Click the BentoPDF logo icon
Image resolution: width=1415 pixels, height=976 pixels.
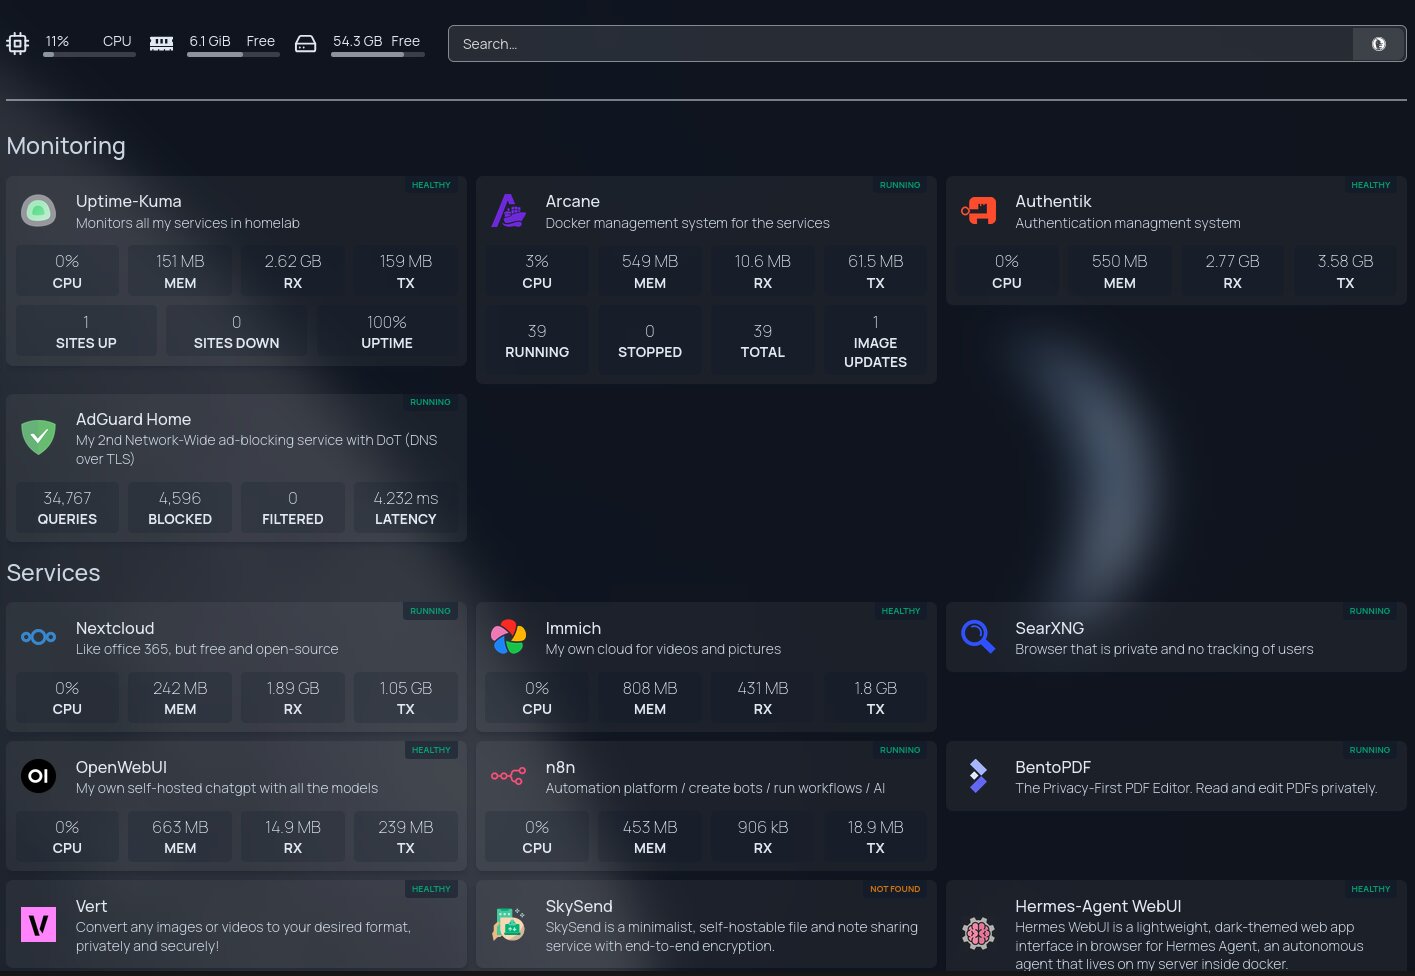click(x=978, y=776)
